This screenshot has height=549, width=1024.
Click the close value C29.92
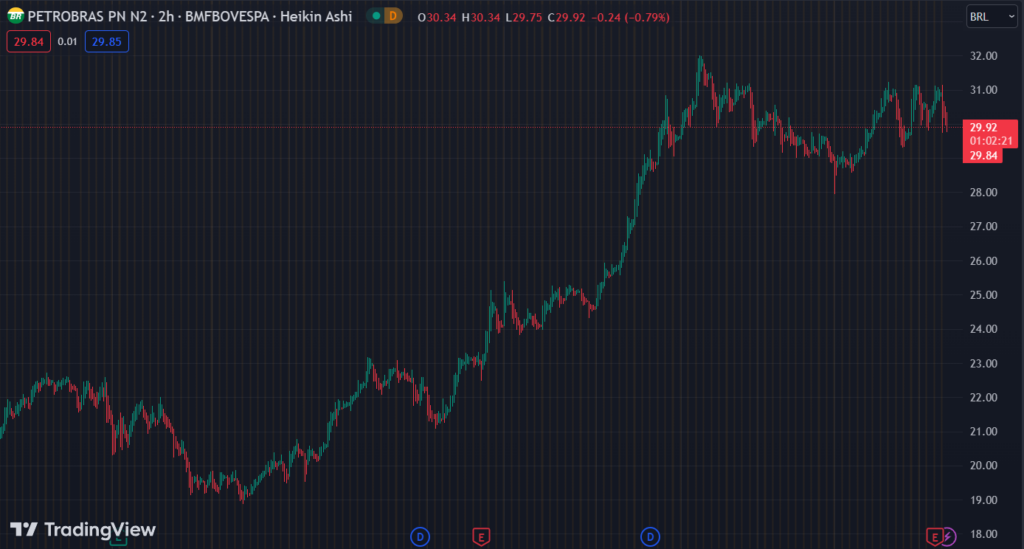[566, 18]
